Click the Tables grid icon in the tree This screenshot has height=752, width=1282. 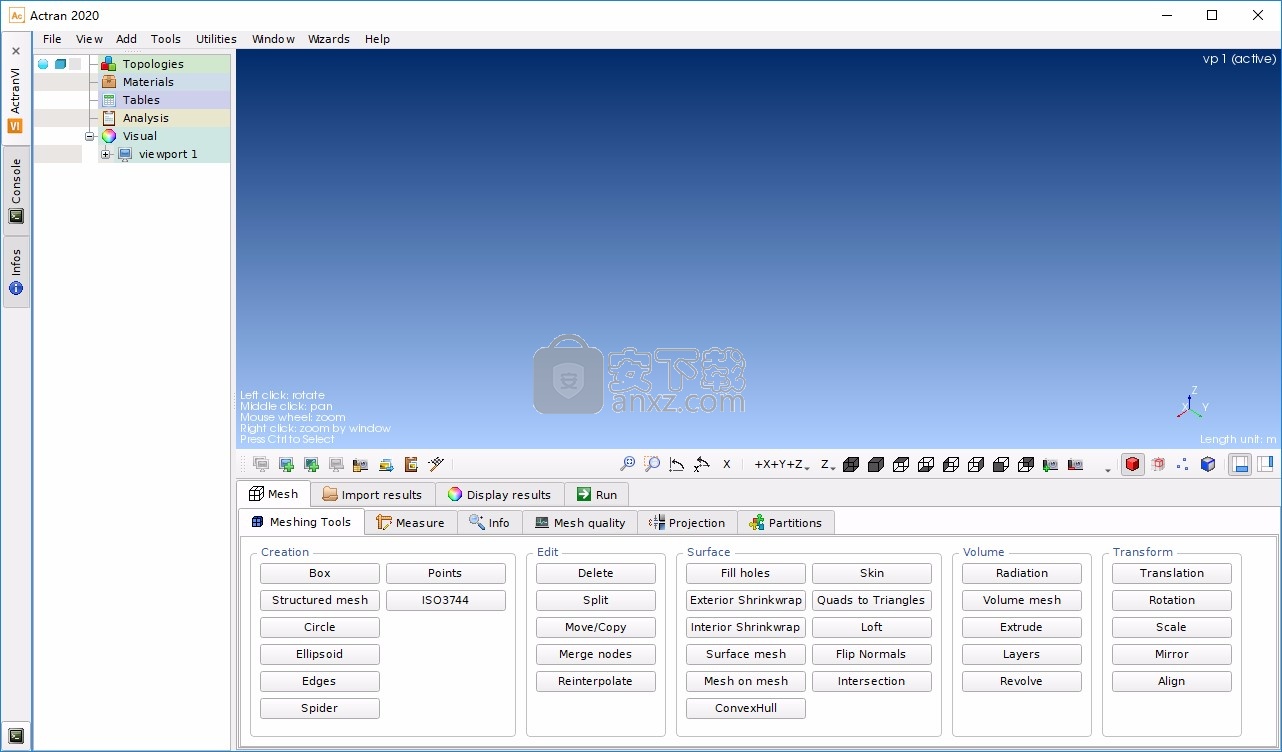point(109,100)
